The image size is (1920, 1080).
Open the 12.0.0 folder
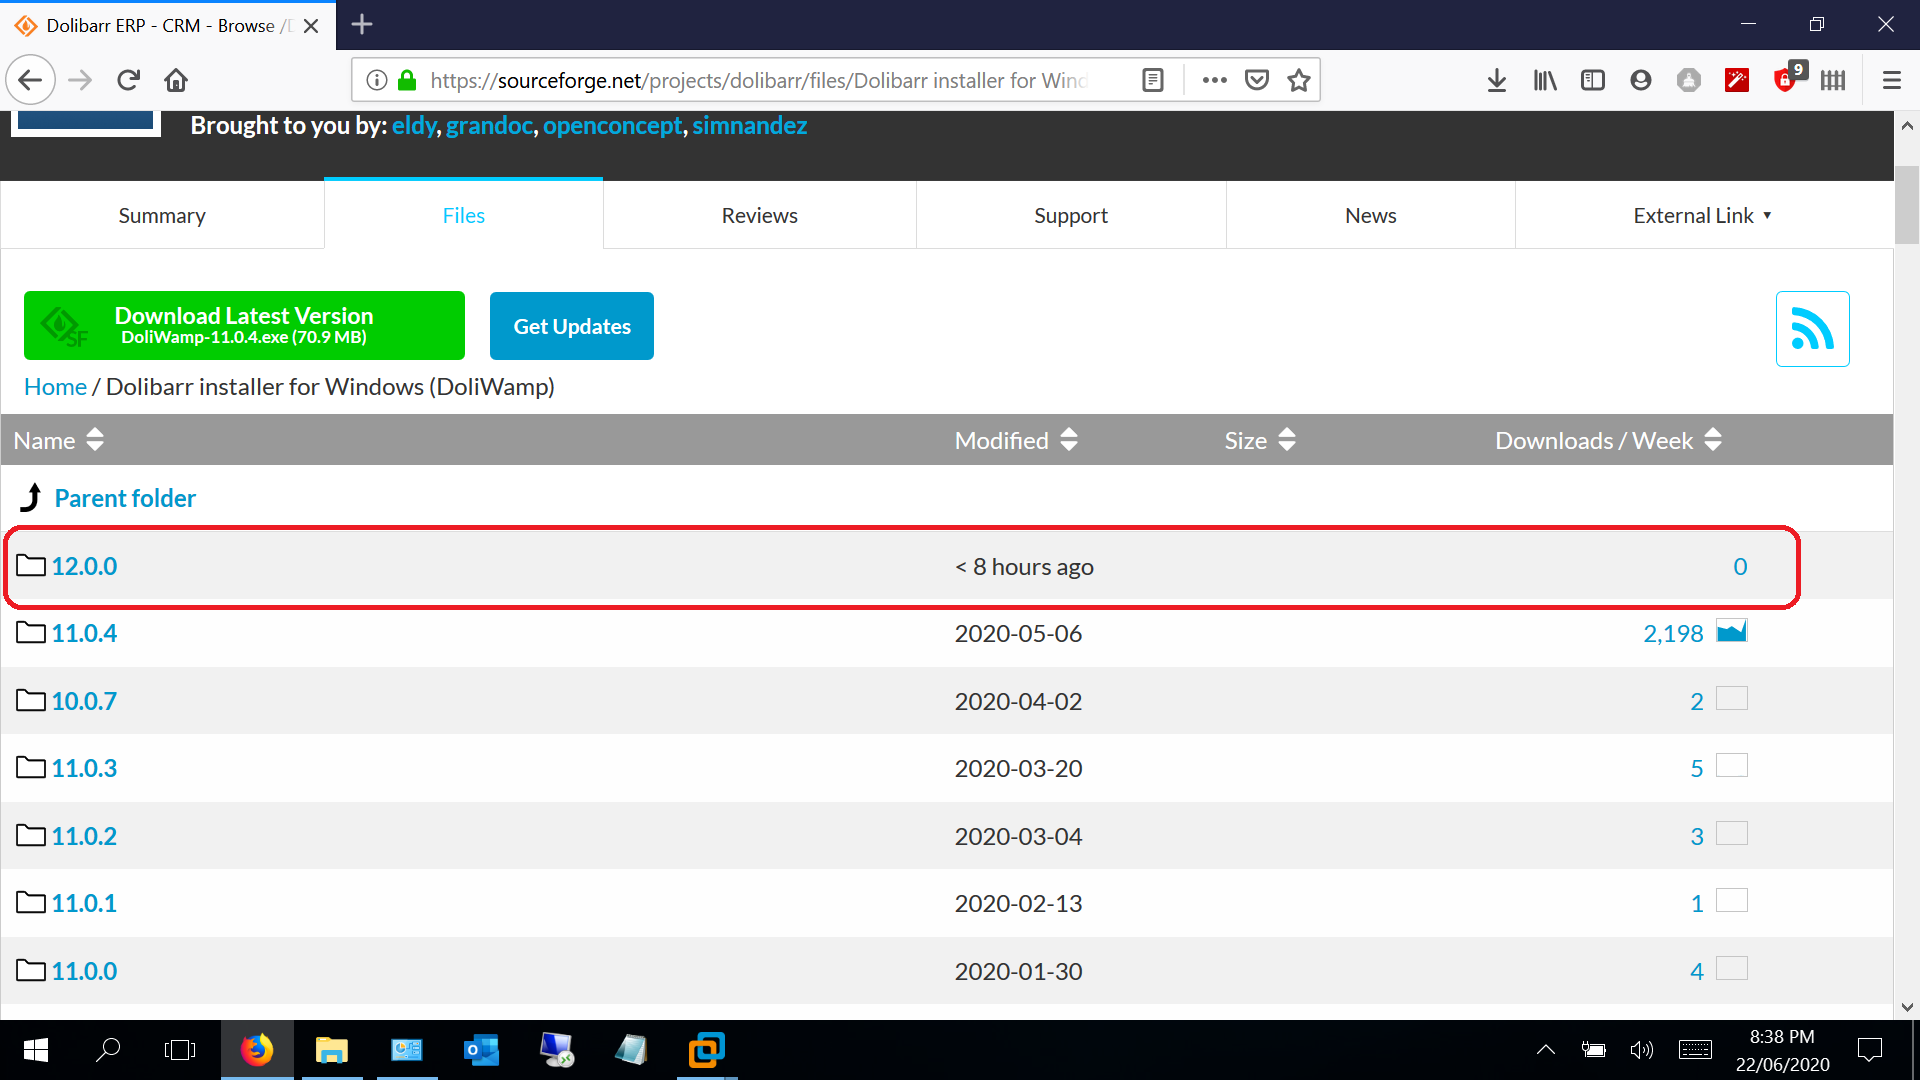[x=84, y=566]
